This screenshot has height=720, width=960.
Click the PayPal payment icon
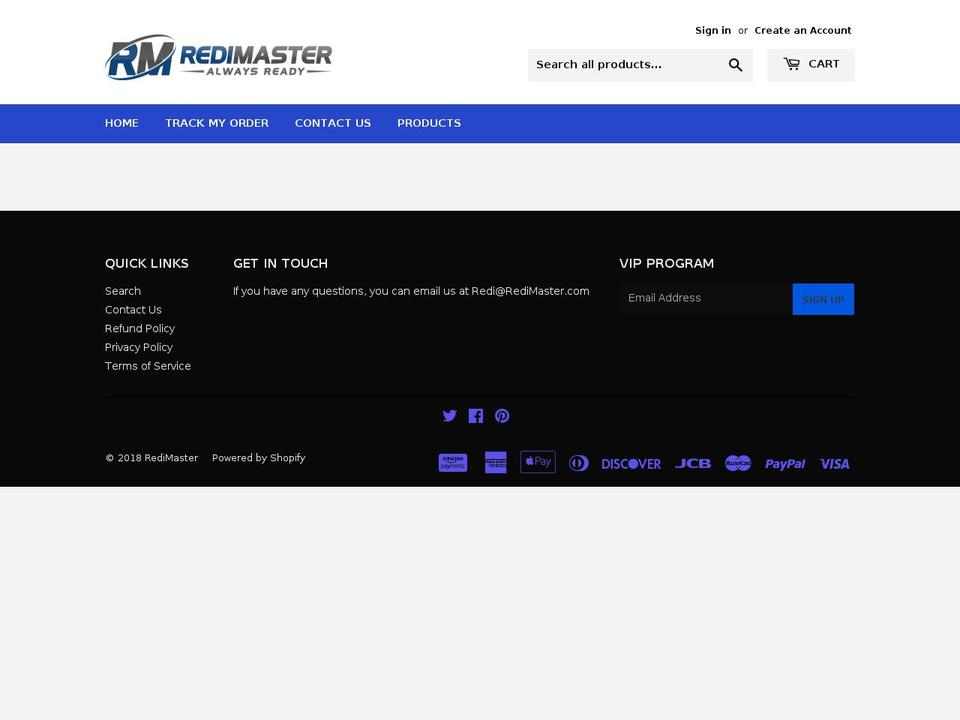point(785,464)
